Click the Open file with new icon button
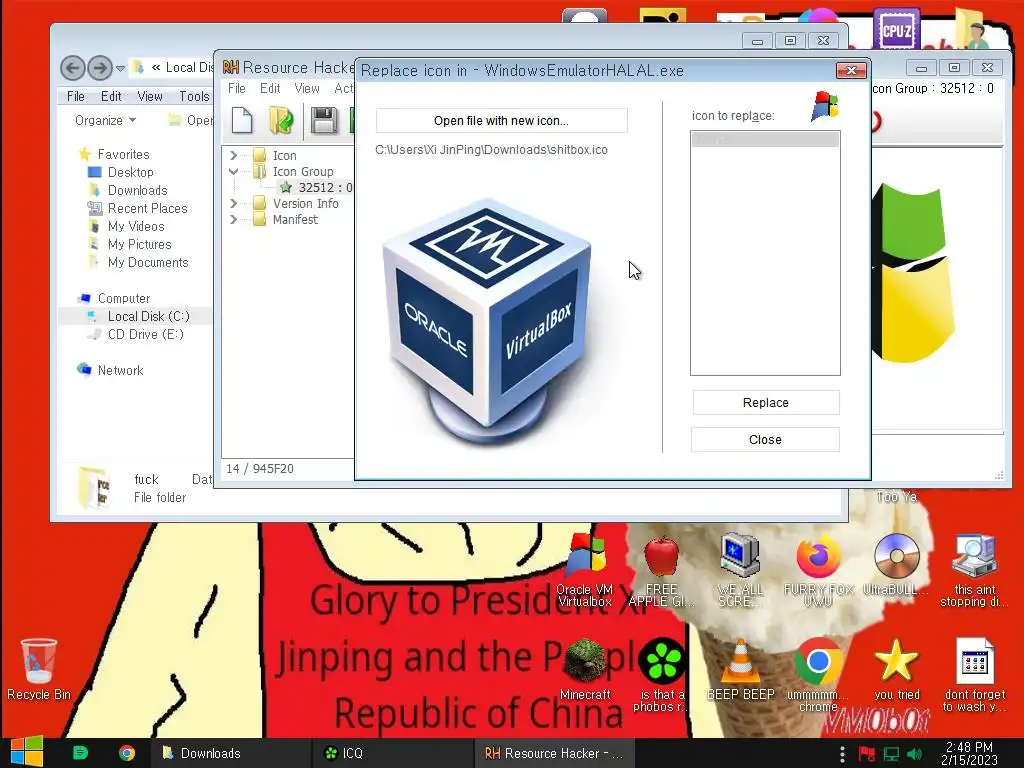The width and height of the screenshot is (1024, 768). click(502, 121)
